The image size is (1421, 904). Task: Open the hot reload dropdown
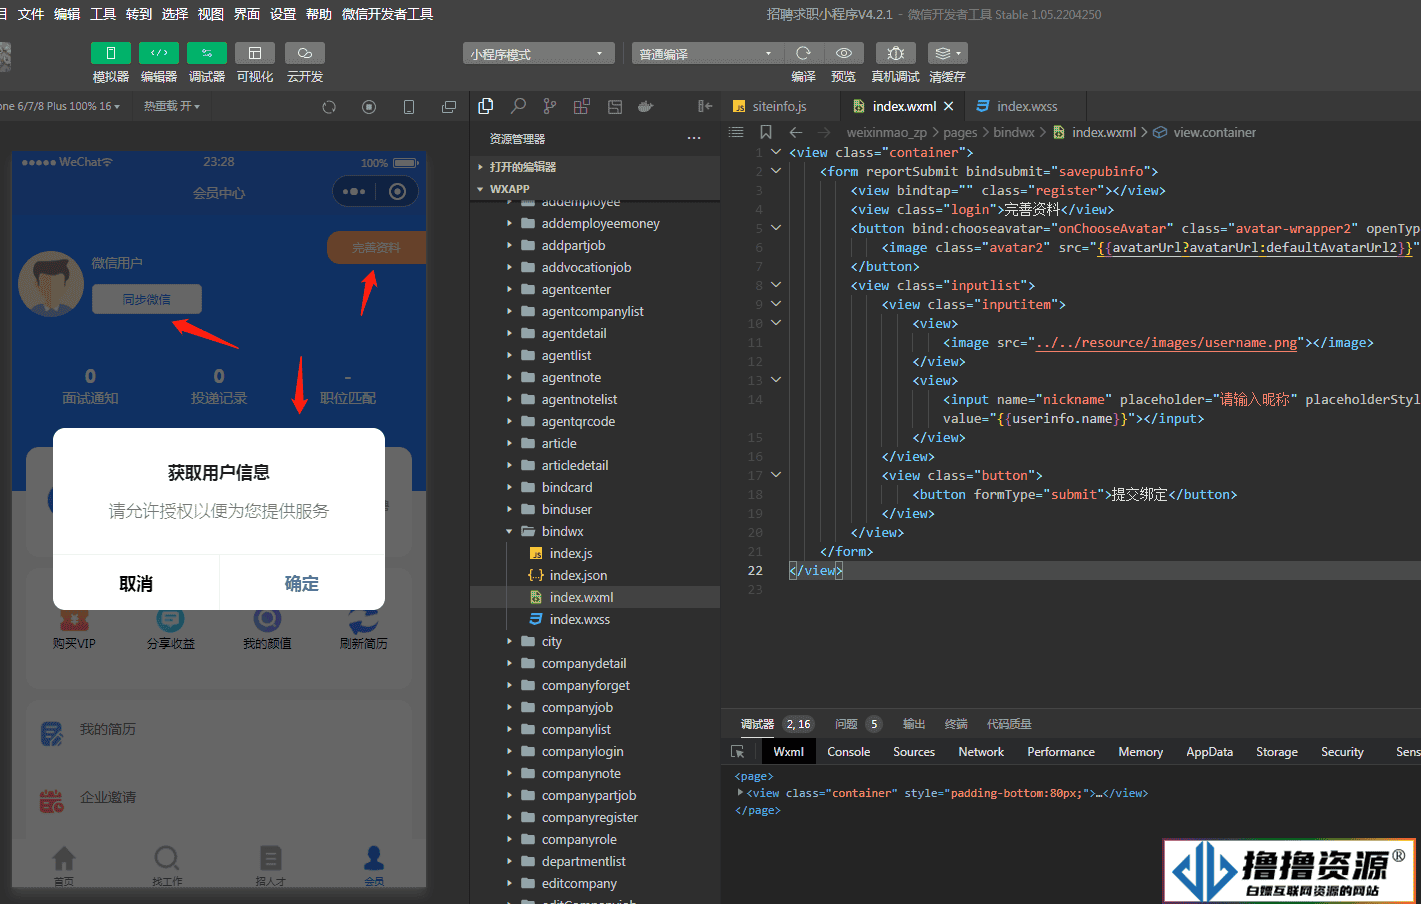[x=172, y=106]
